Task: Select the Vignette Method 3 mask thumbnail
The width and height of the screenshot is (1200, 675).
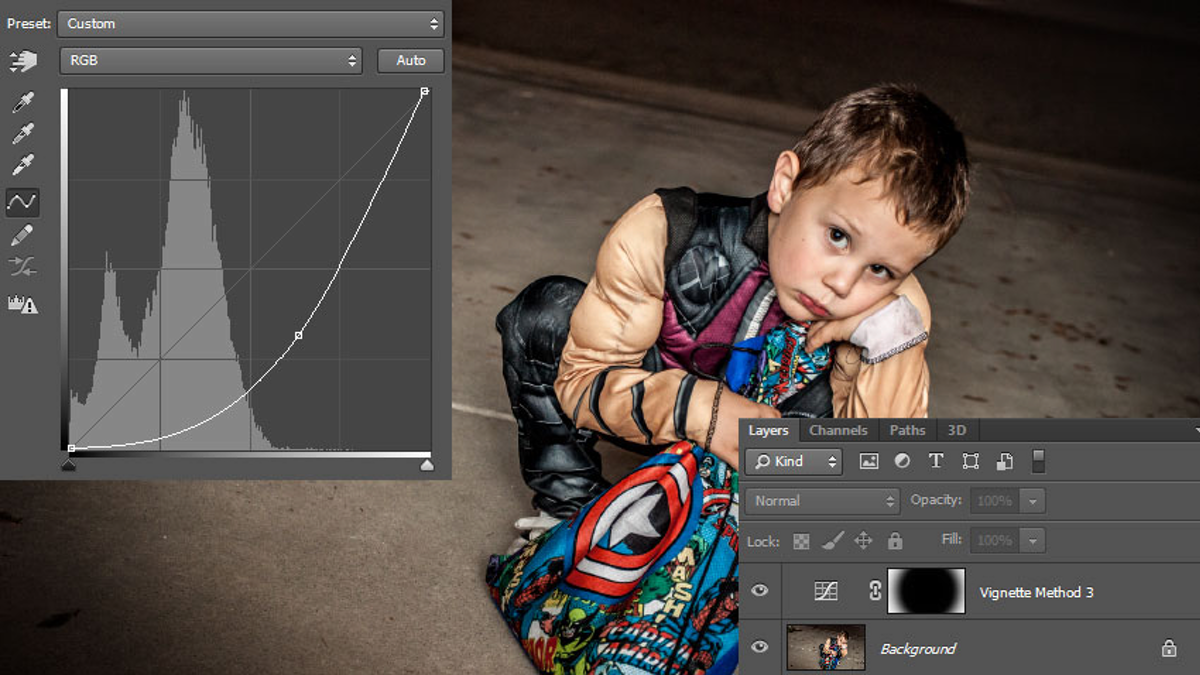Action: pos(925,590)
